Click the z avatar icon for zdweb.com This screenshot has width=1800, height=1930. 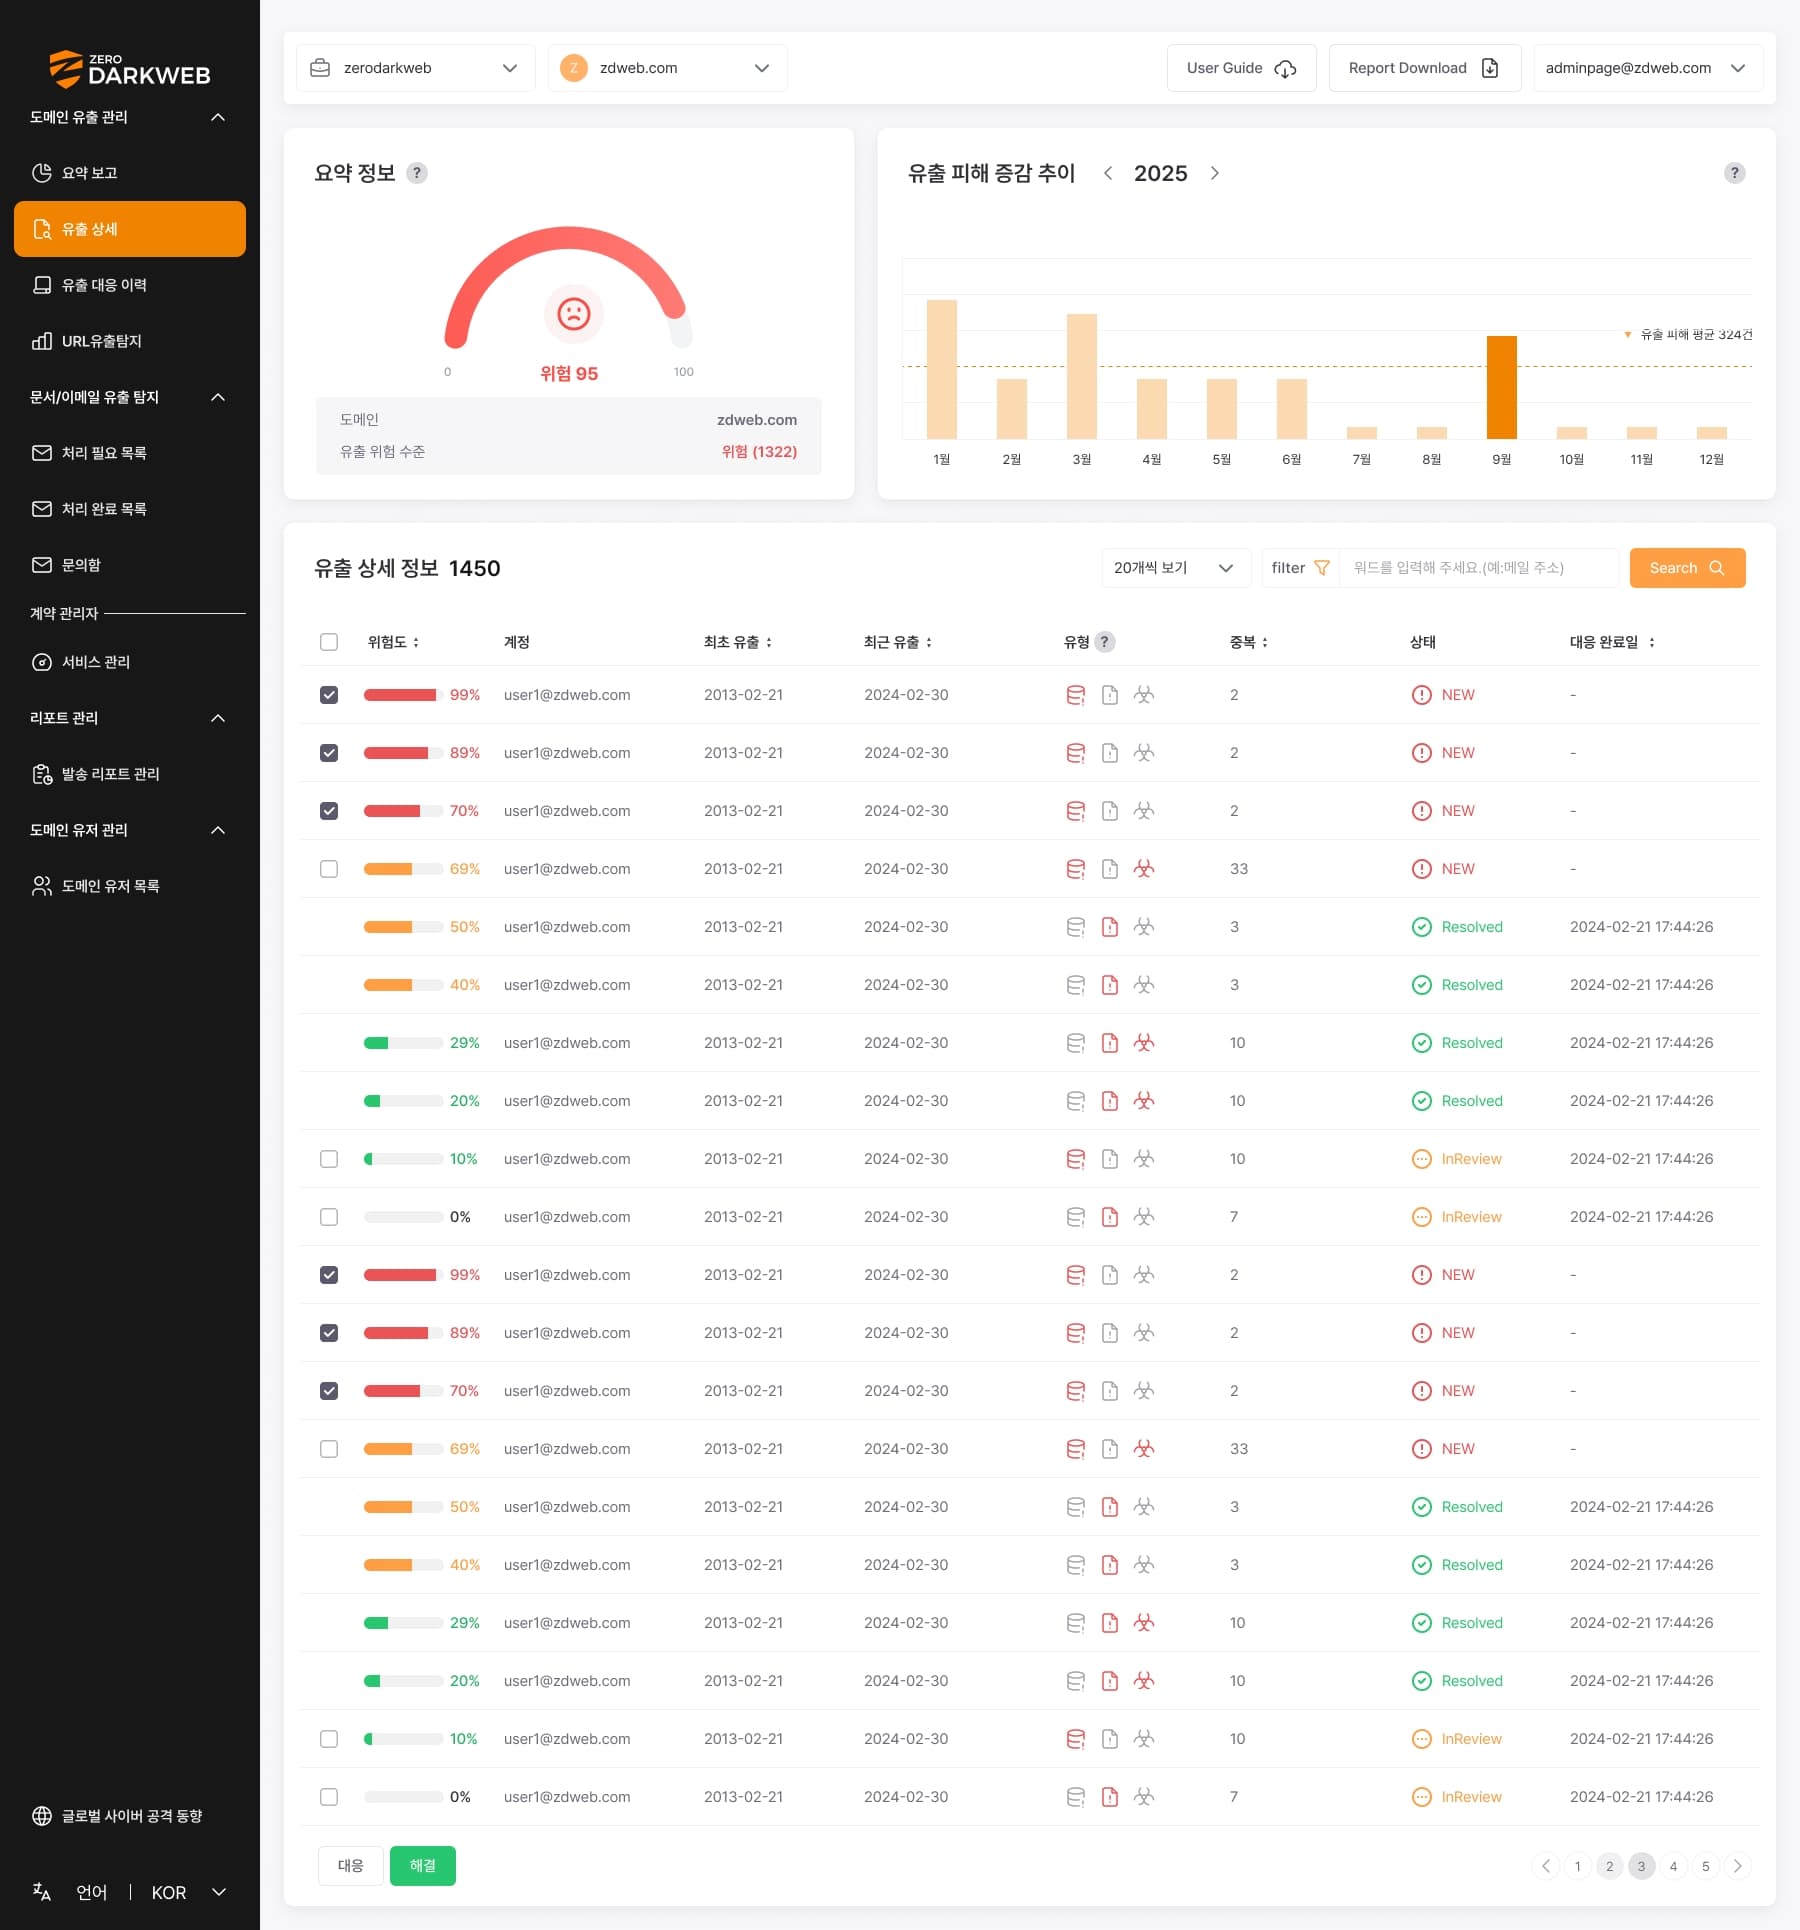(x=574, y=68)
